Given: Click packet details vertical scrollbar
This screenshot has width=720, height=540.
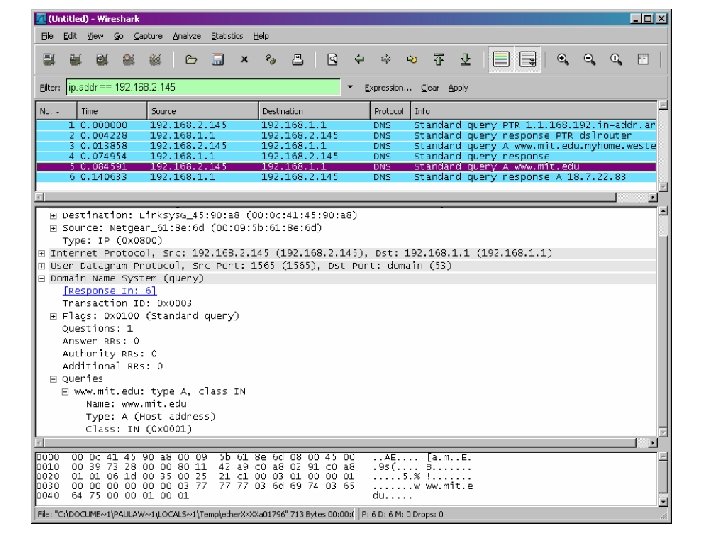Looking at the screenshot, I should tap(663, 322).
